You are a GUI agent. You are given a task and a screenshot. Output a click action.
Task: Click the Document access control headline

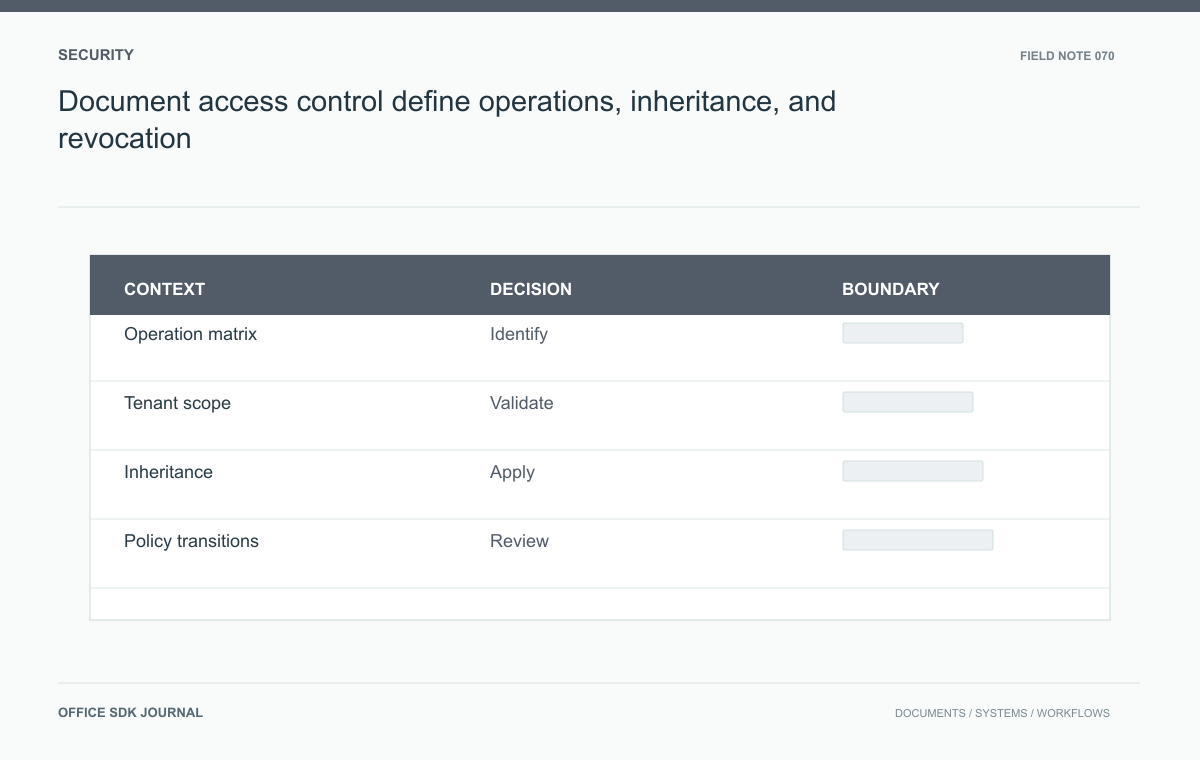(x=447, y=119)
